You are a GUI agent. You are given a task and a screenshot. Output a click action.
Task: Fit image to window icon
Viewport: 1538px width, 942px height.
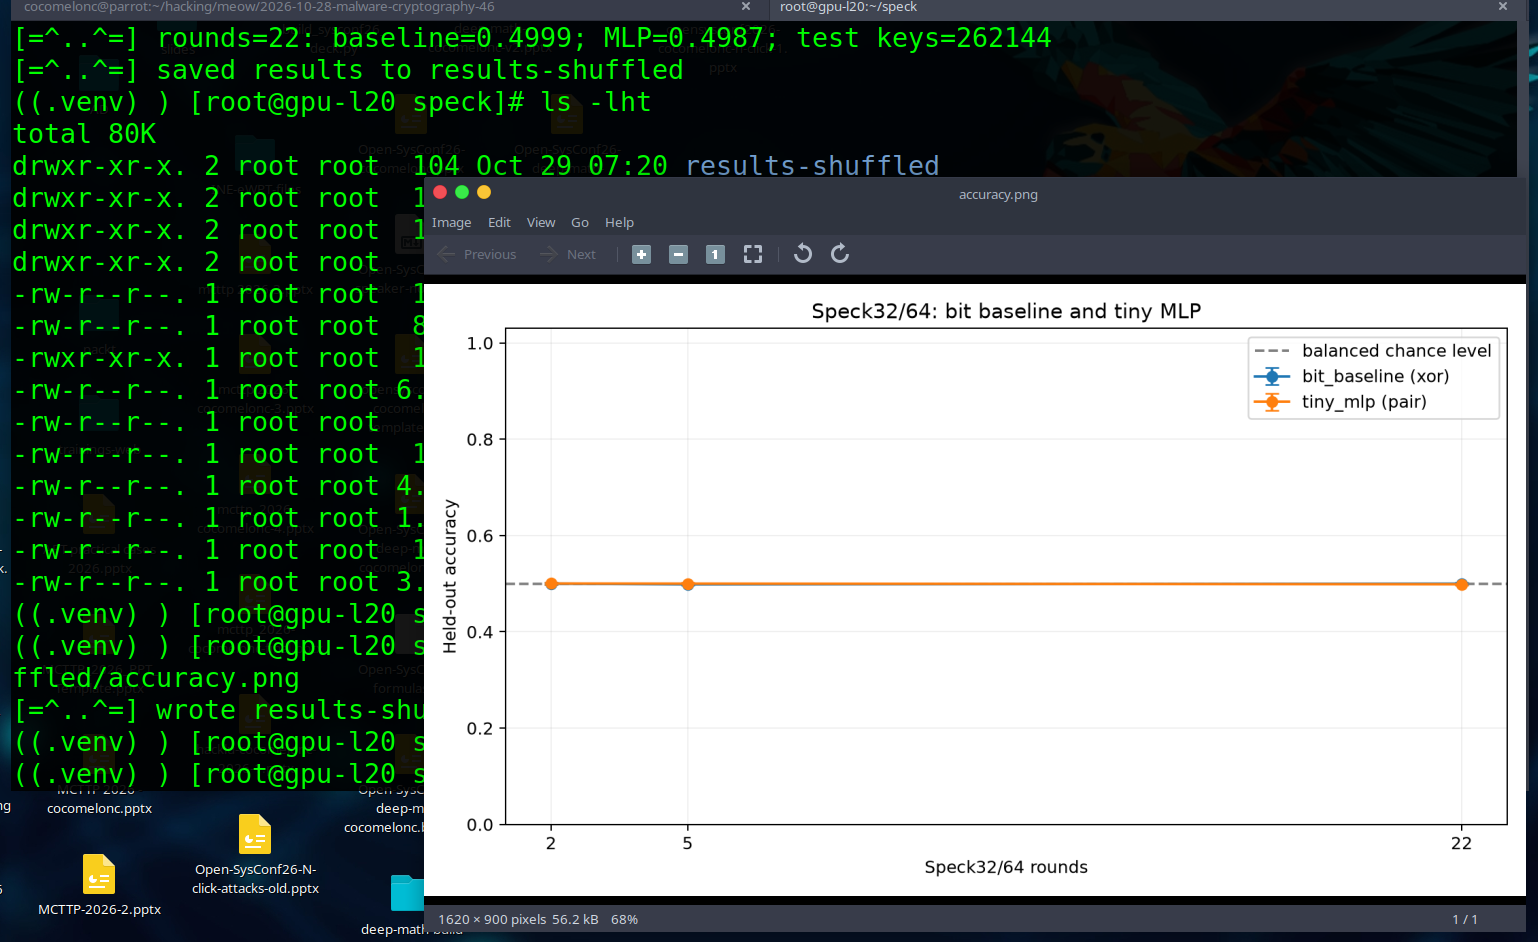[x=753, y=254]
